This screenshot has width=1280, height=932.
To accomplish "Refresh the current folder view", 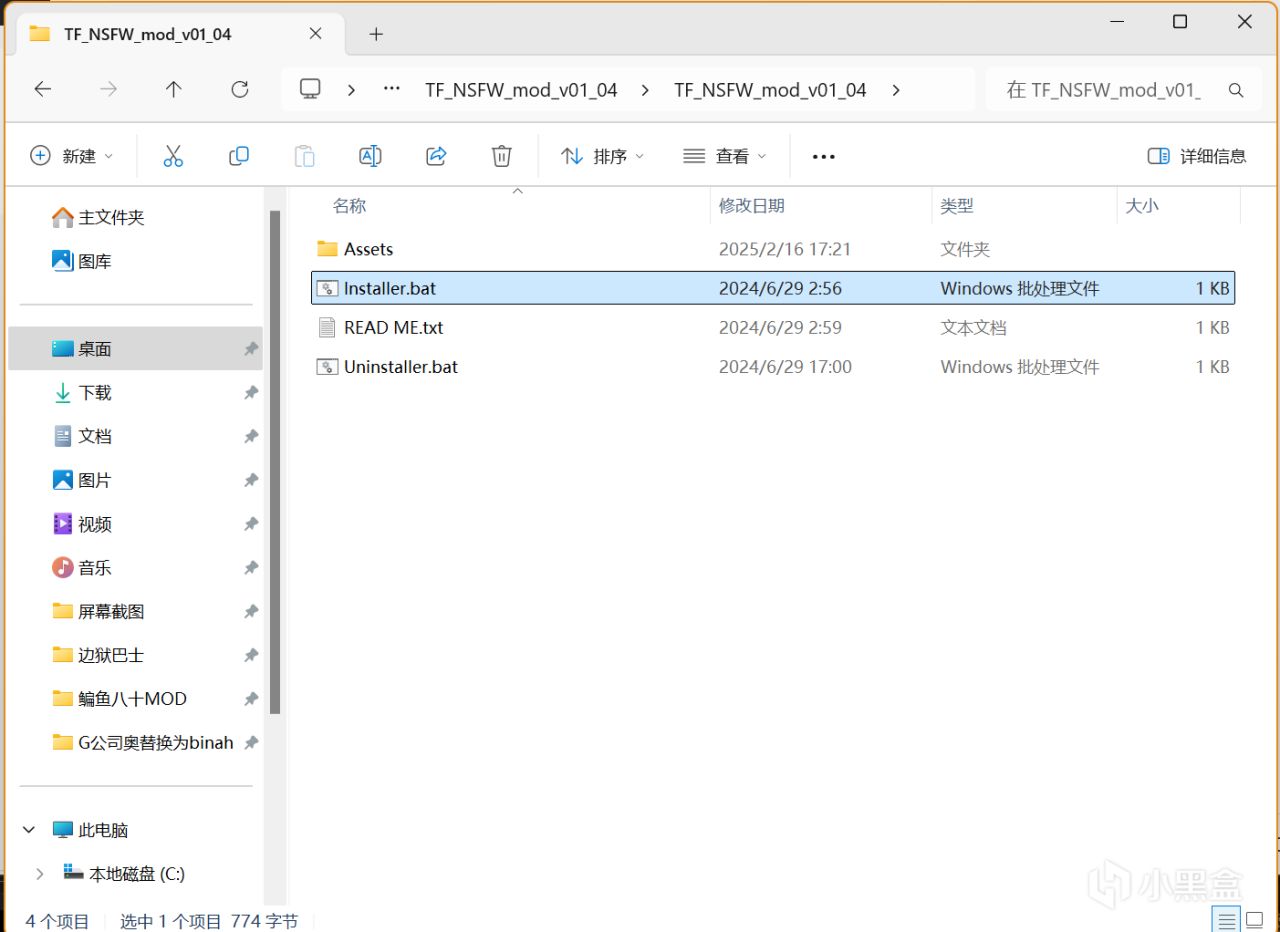I will 240,89.
